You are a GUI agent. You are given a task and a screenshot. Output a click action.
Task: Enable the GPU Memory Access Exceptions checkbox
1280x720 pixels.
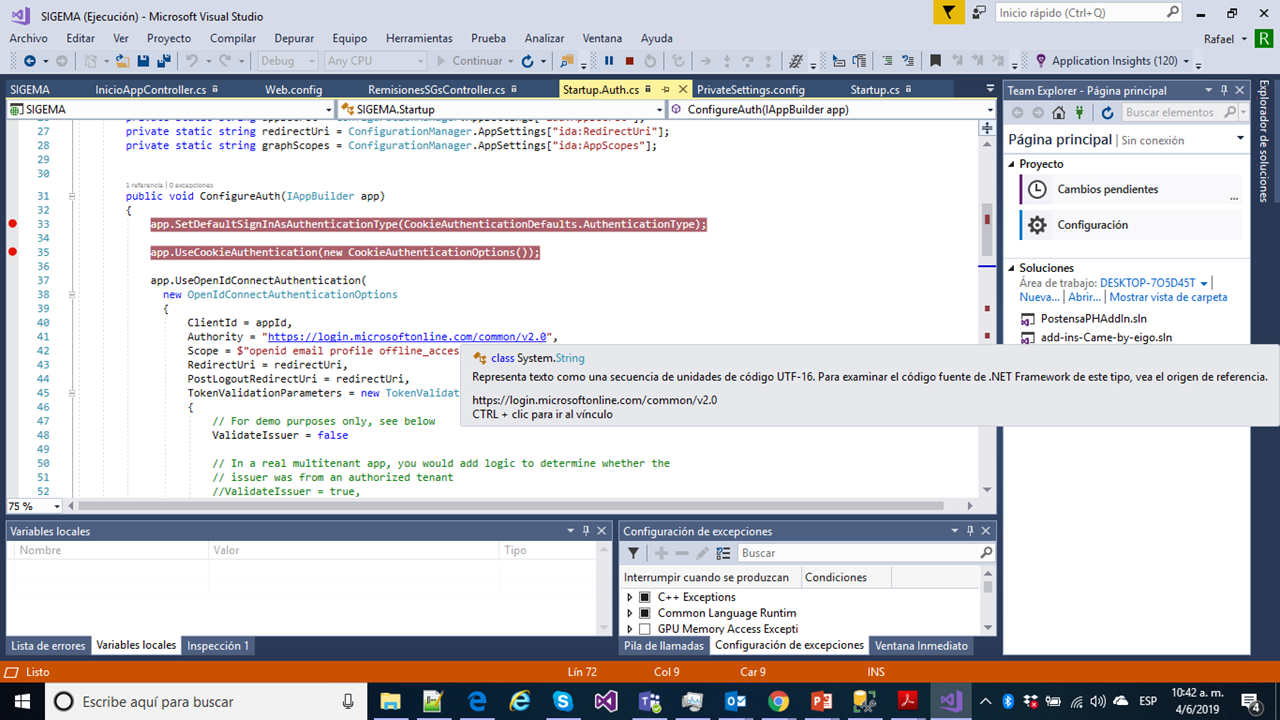coord(643,629)
